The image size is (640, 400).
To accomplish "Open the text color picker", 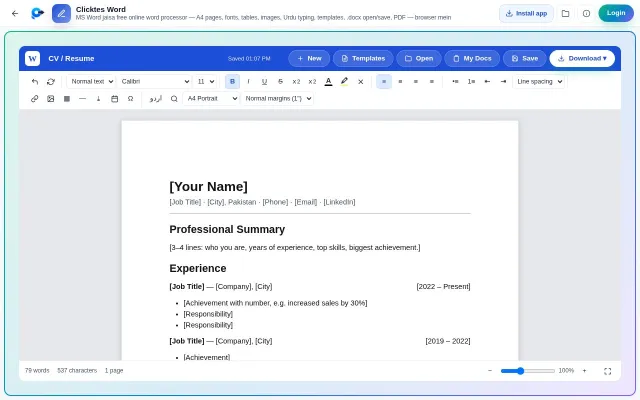I will (328, 82).
